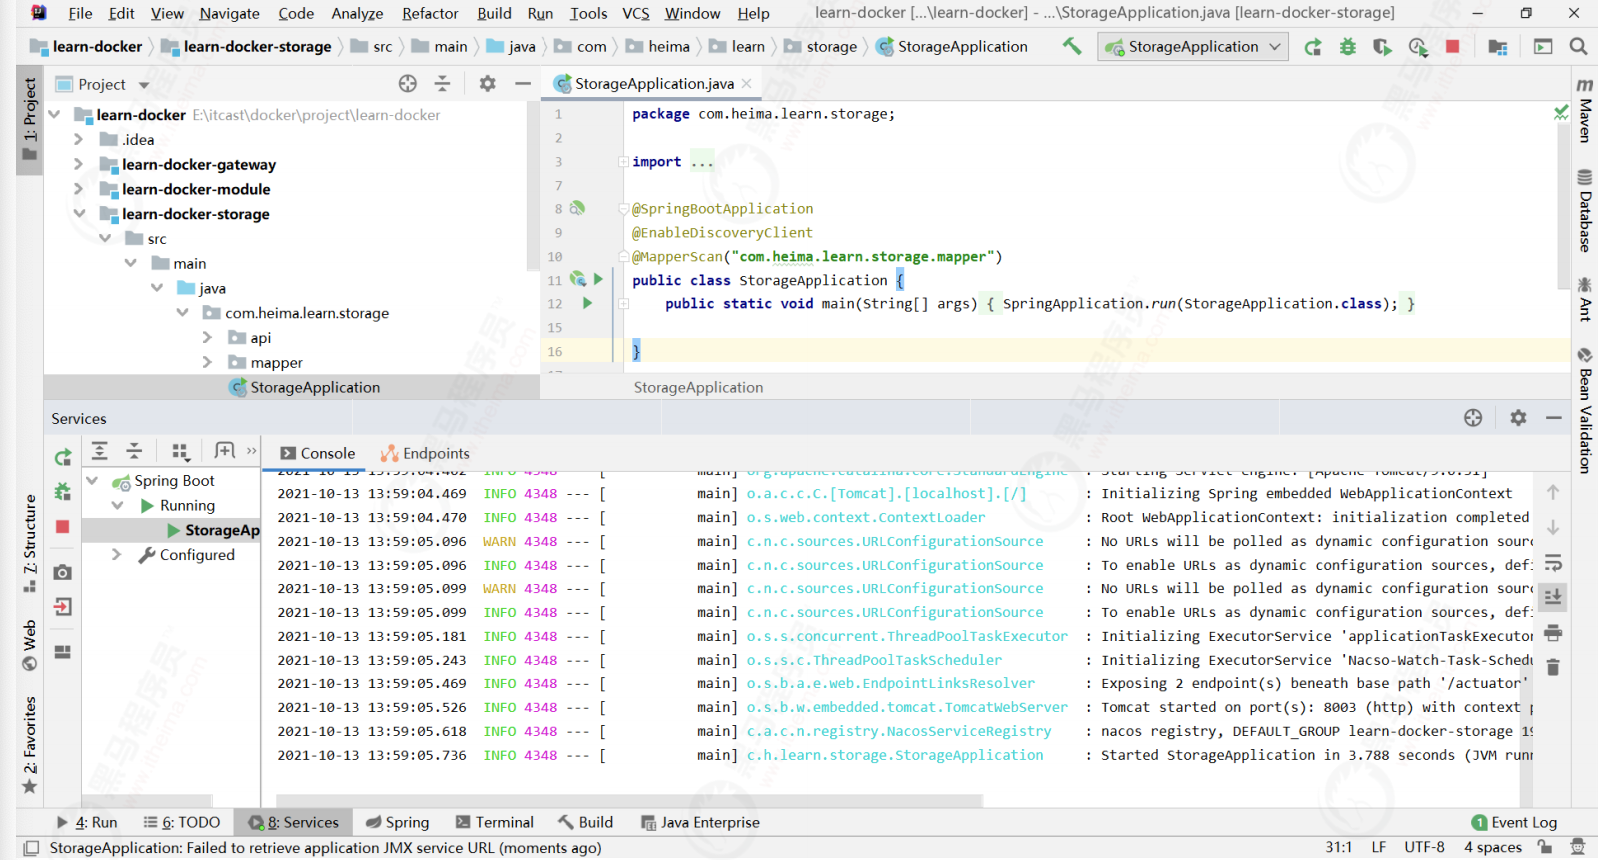Add a service with plus icon

(224, 451)
